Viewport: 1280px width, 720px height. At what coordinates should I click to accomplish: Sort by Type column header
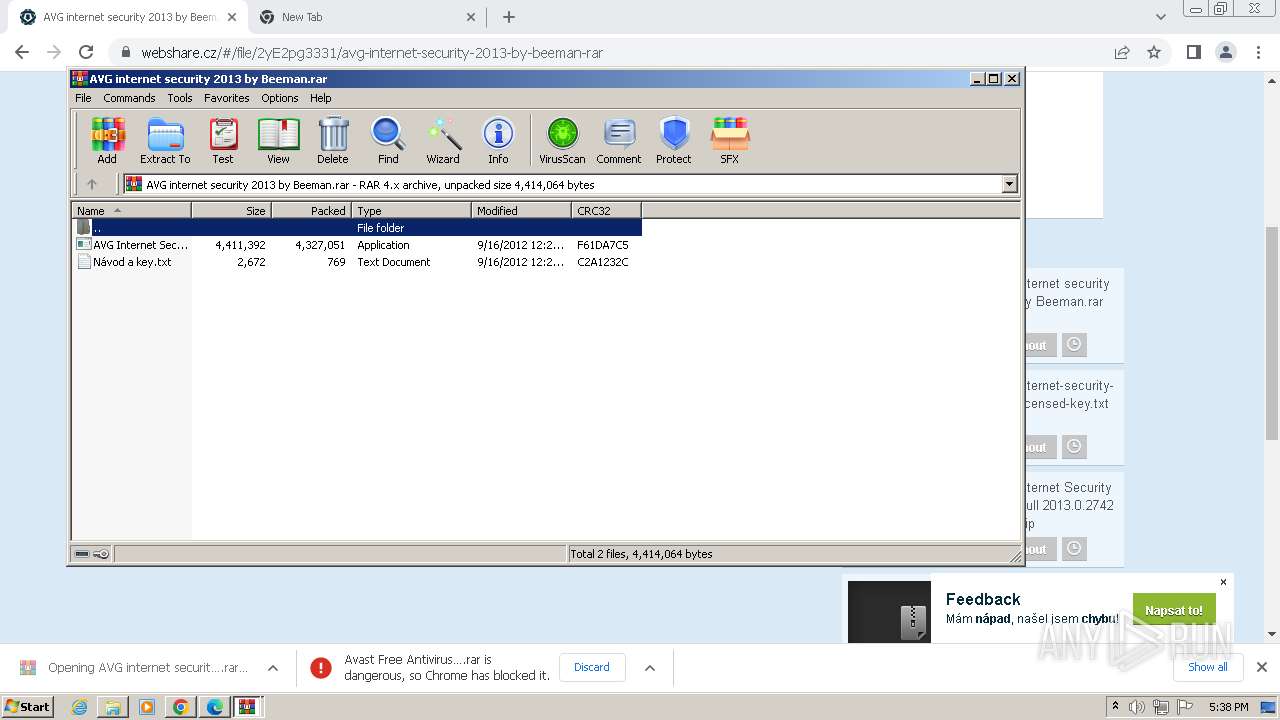pyautogui.click(x=411, y=210)
